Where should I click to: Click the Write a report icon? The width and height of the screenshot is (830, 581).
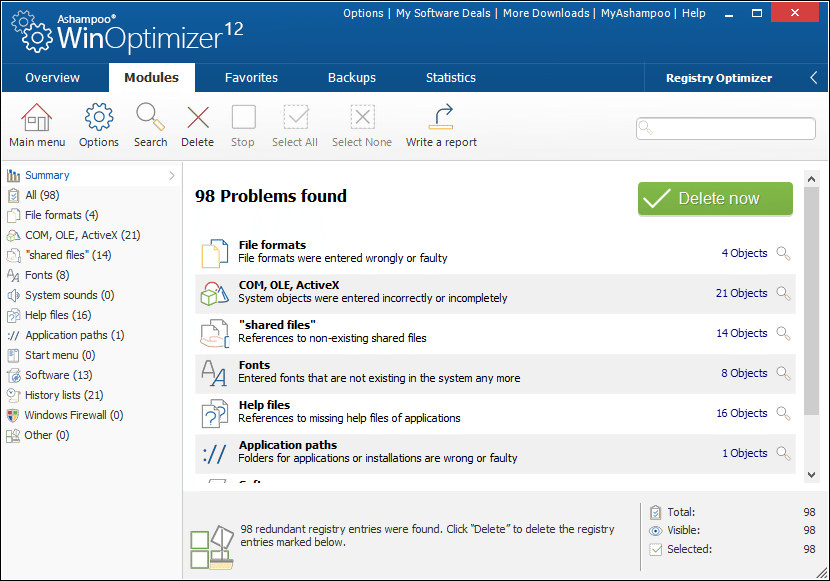[x=441, y=117]
